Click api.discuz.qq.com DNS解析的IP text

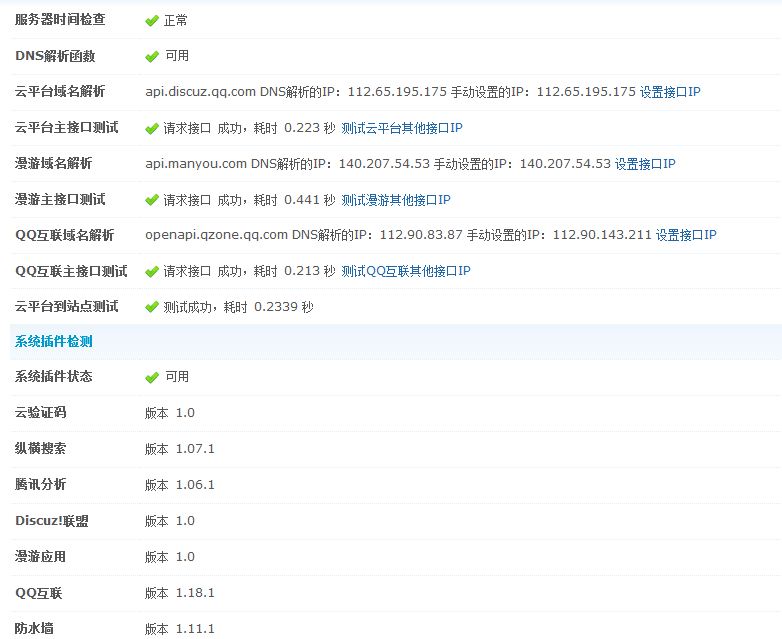[x=296, y=92]
